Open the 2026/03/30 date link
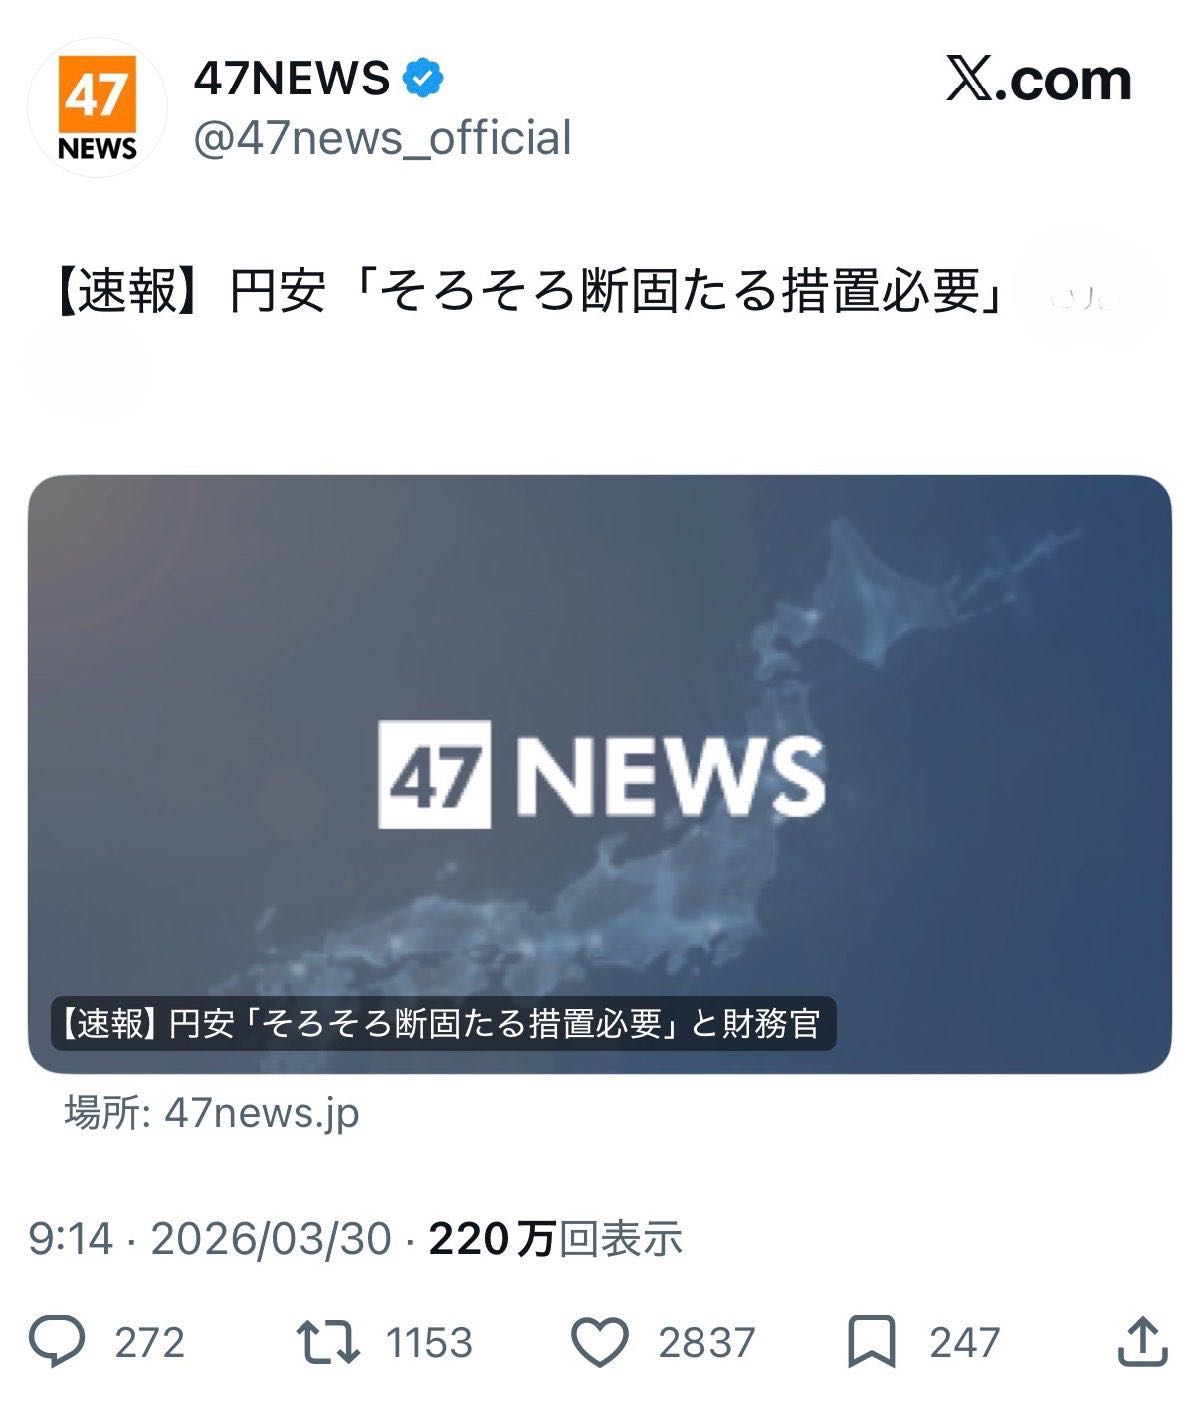Image resolution: width=1200 pixels, height=1403 pixels. point(270,1239)
